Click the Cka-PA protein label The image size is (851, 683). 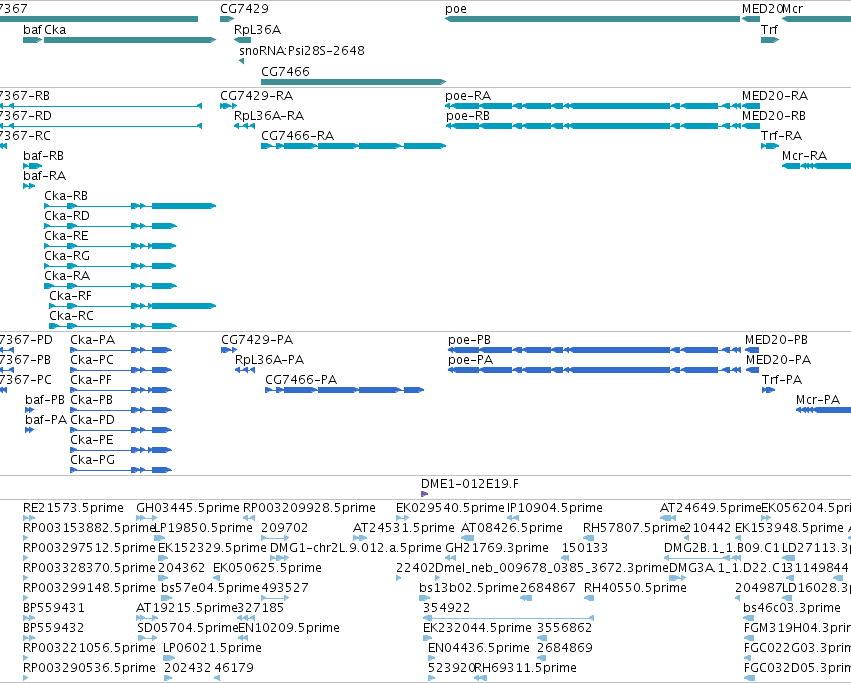click(93, 340)
